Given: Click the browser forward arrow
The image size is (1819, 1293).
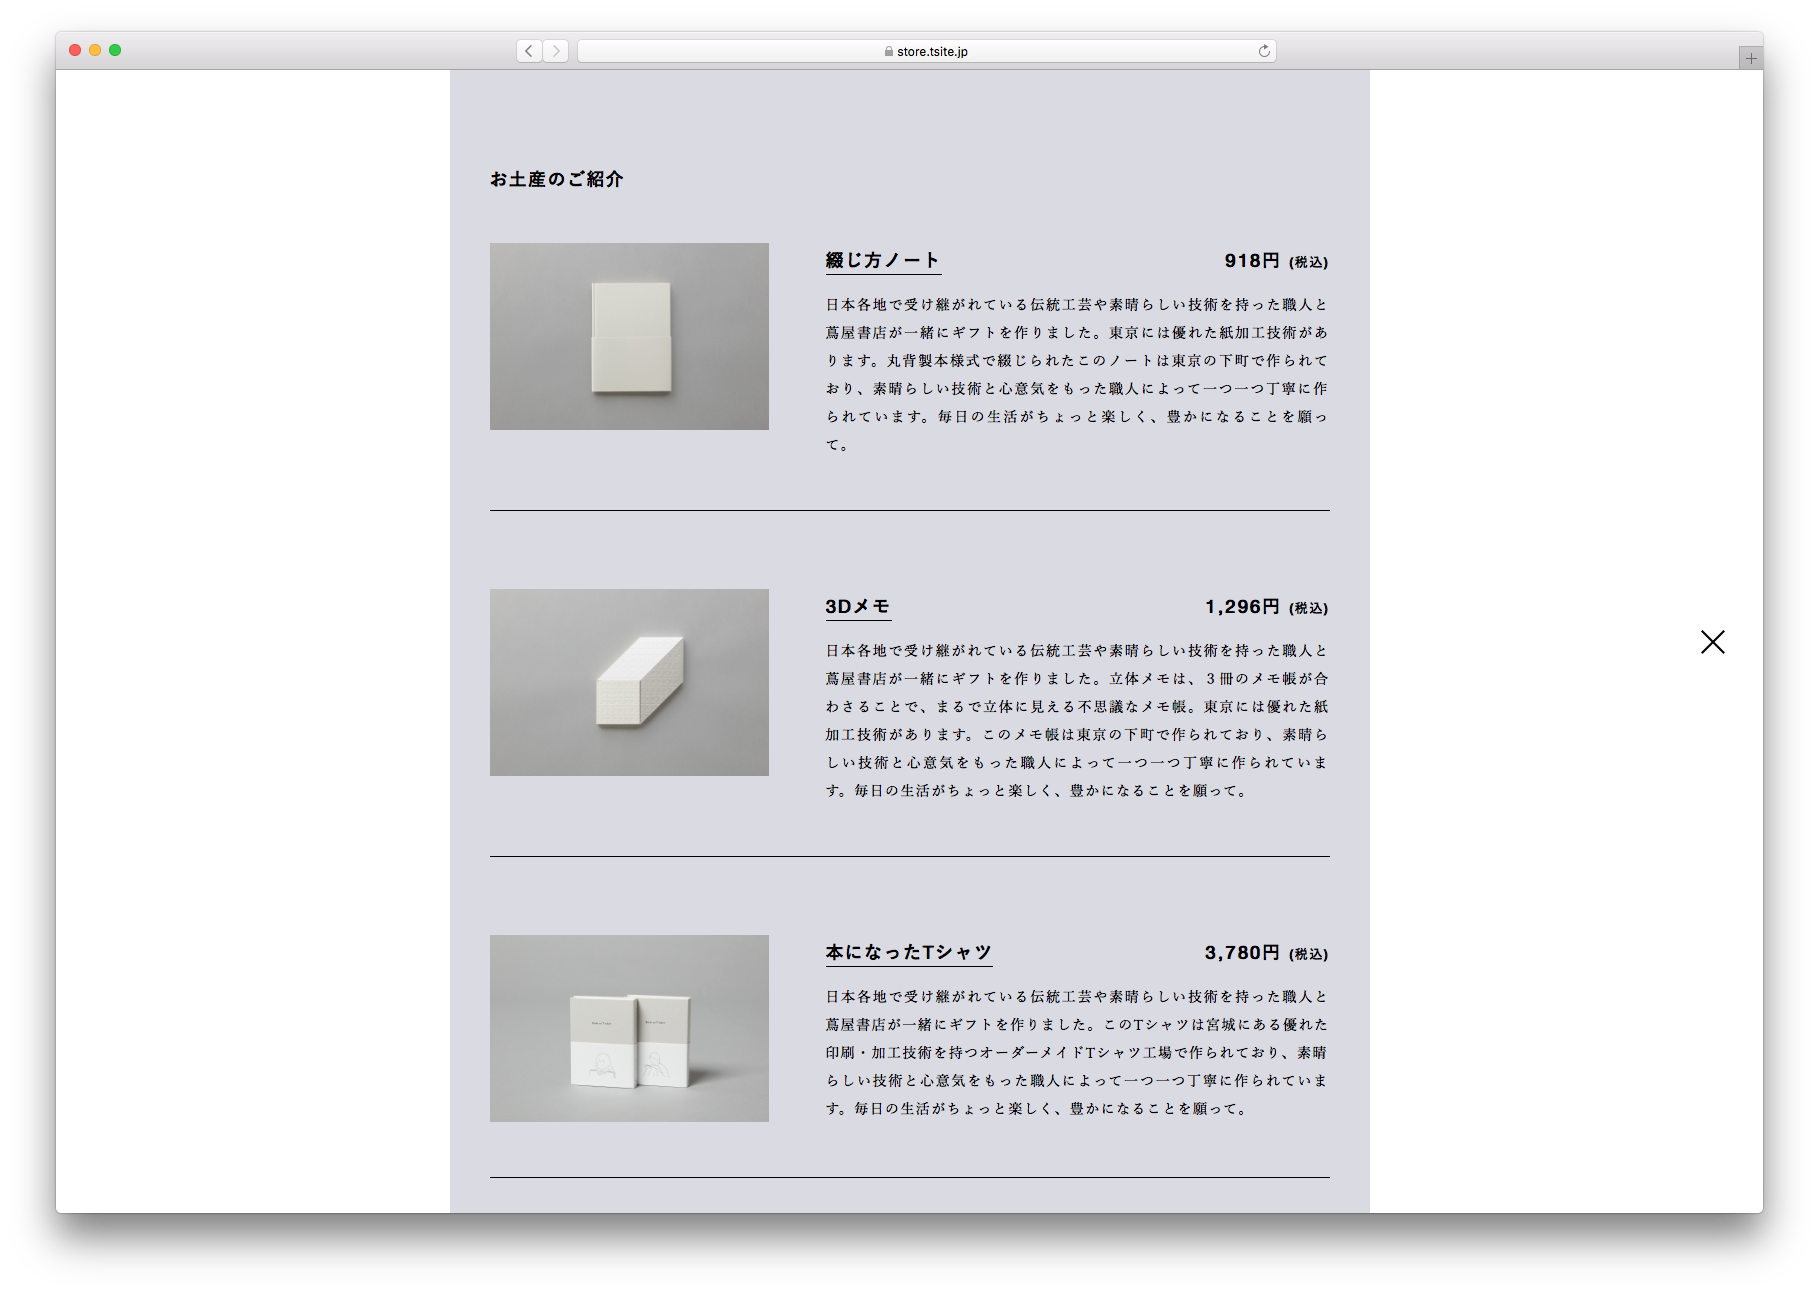Looking at the screenshot, I should 556,51.
